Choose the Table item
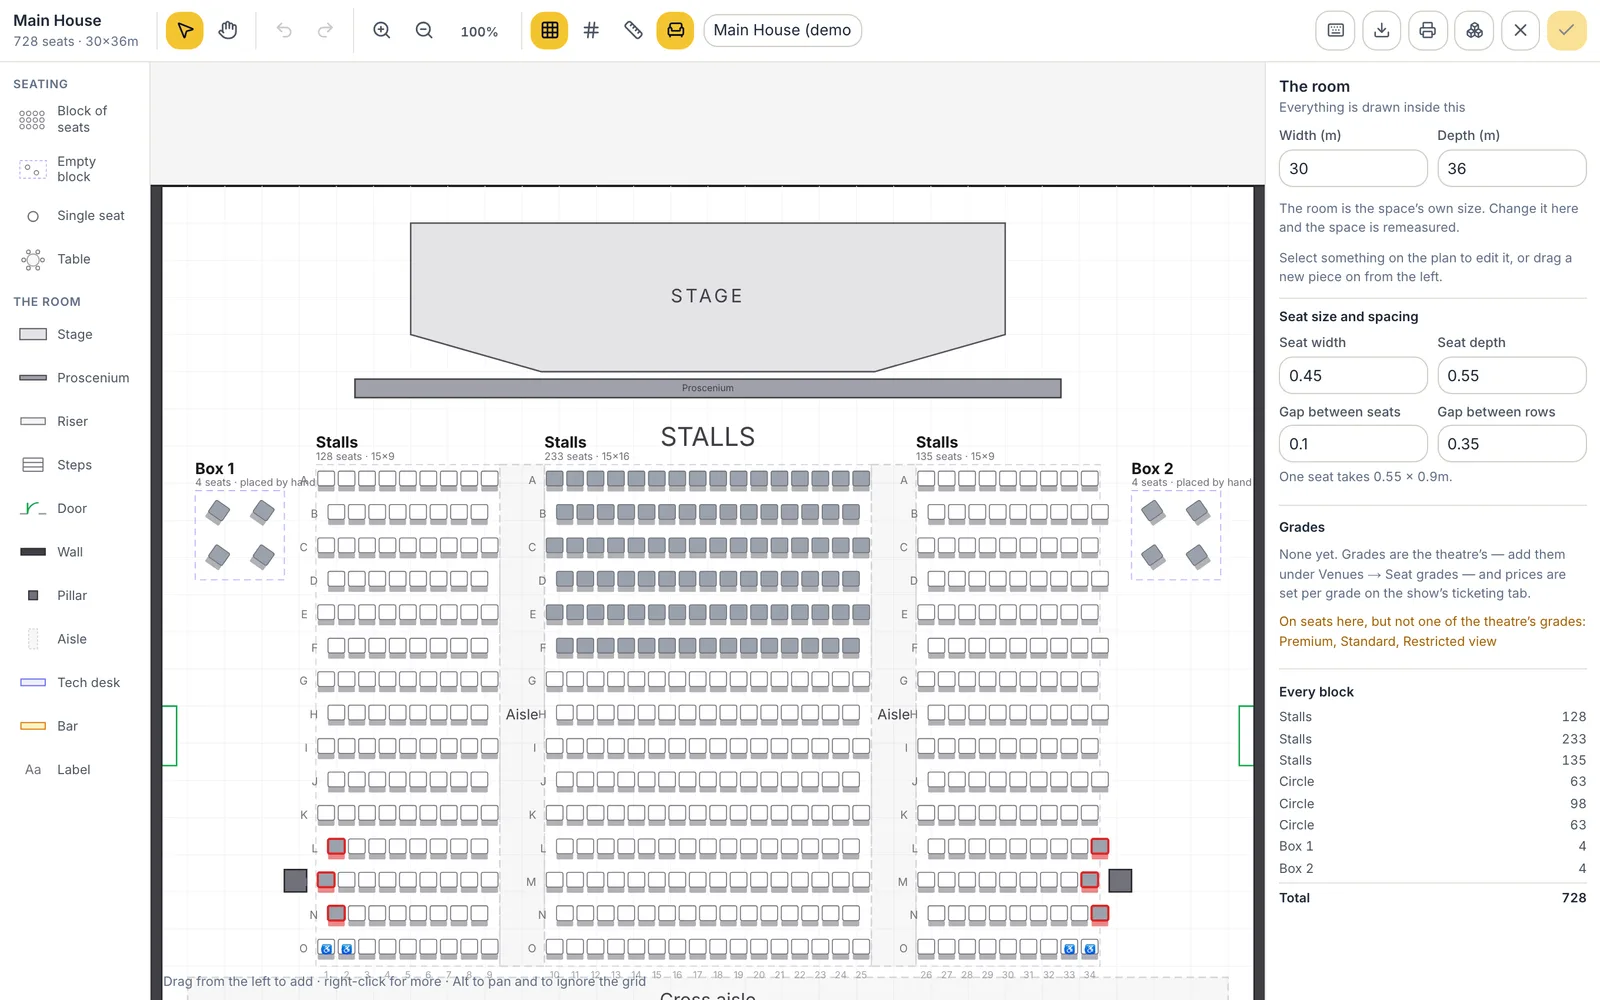 pyautogui.click(x=75, y=259)
